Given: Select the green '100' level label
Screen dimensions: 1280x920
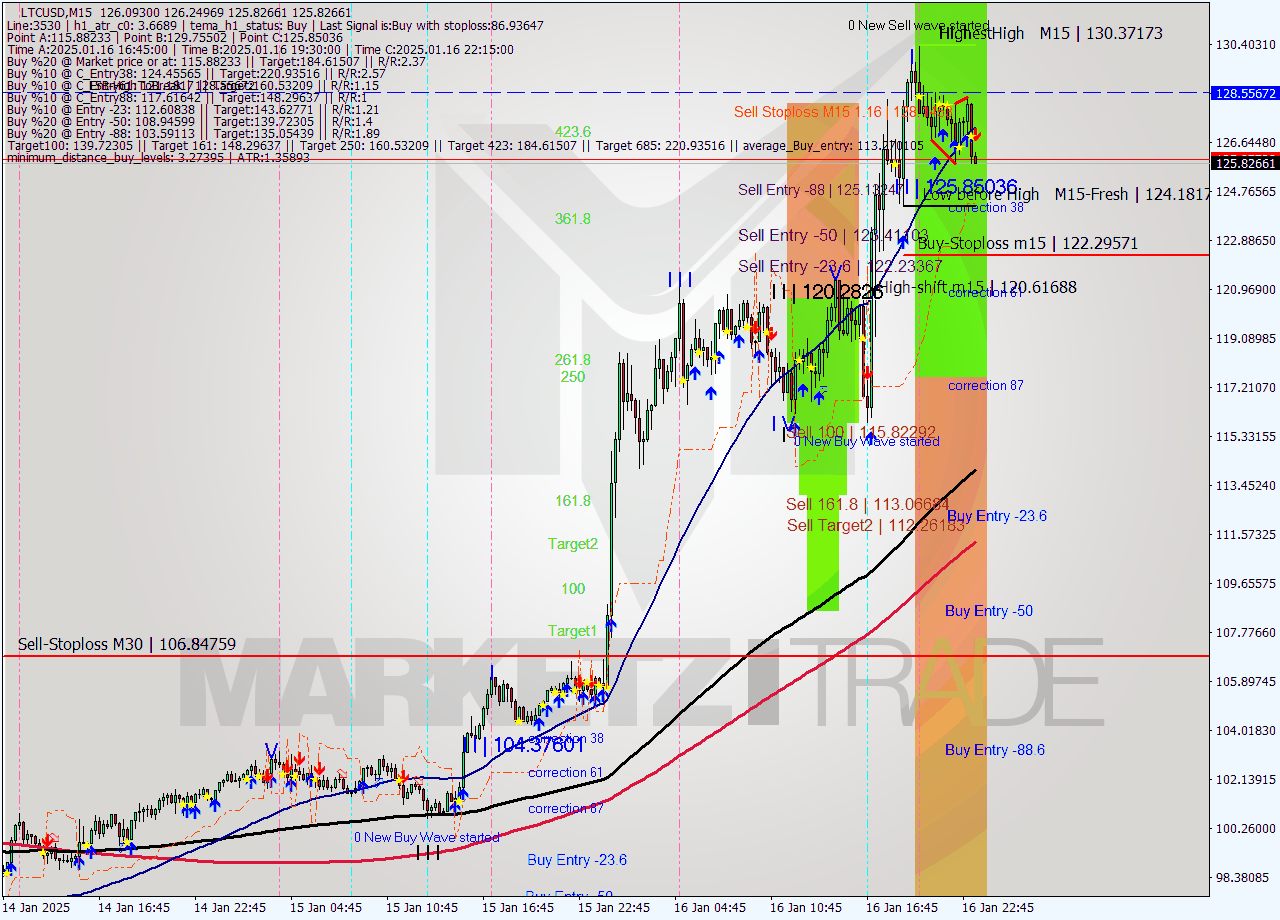Looking at the screenshot, I should click(573, 589).
